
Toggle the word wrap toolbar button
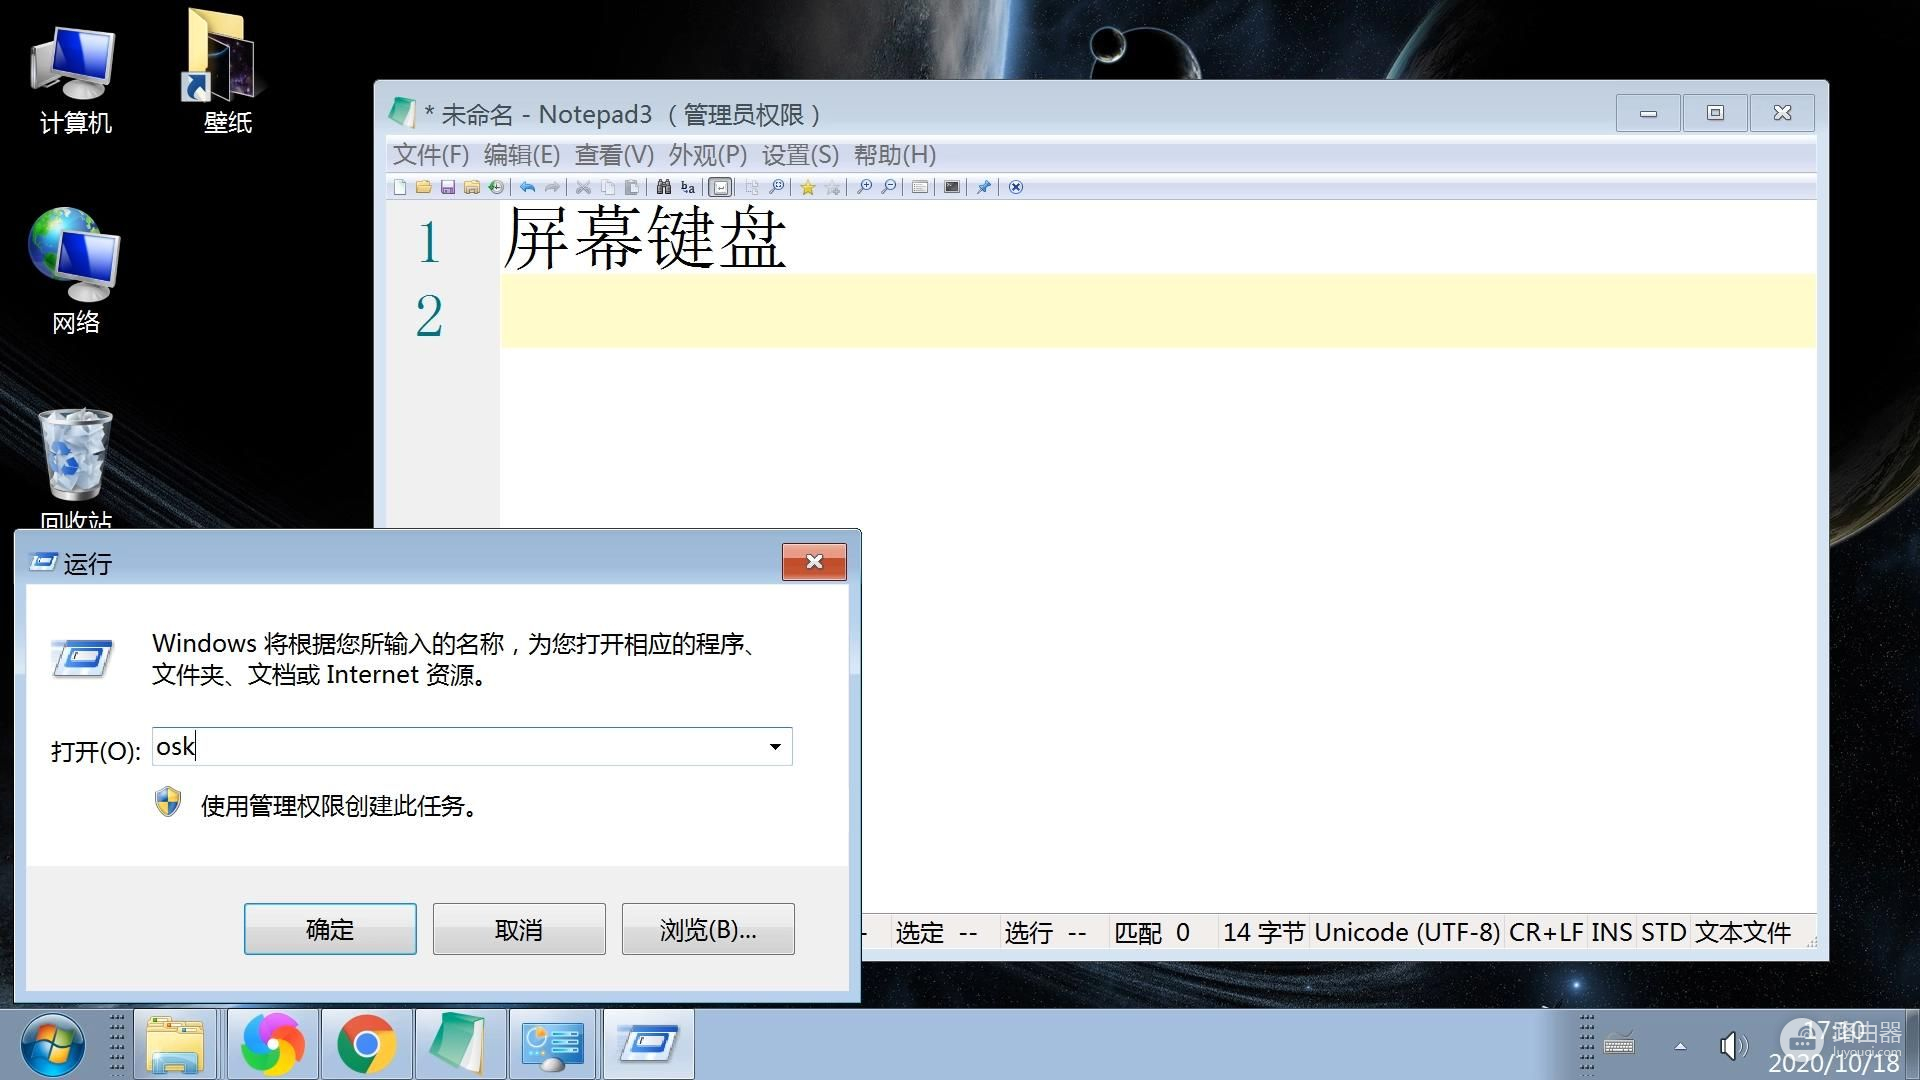[x=720, y=187]
